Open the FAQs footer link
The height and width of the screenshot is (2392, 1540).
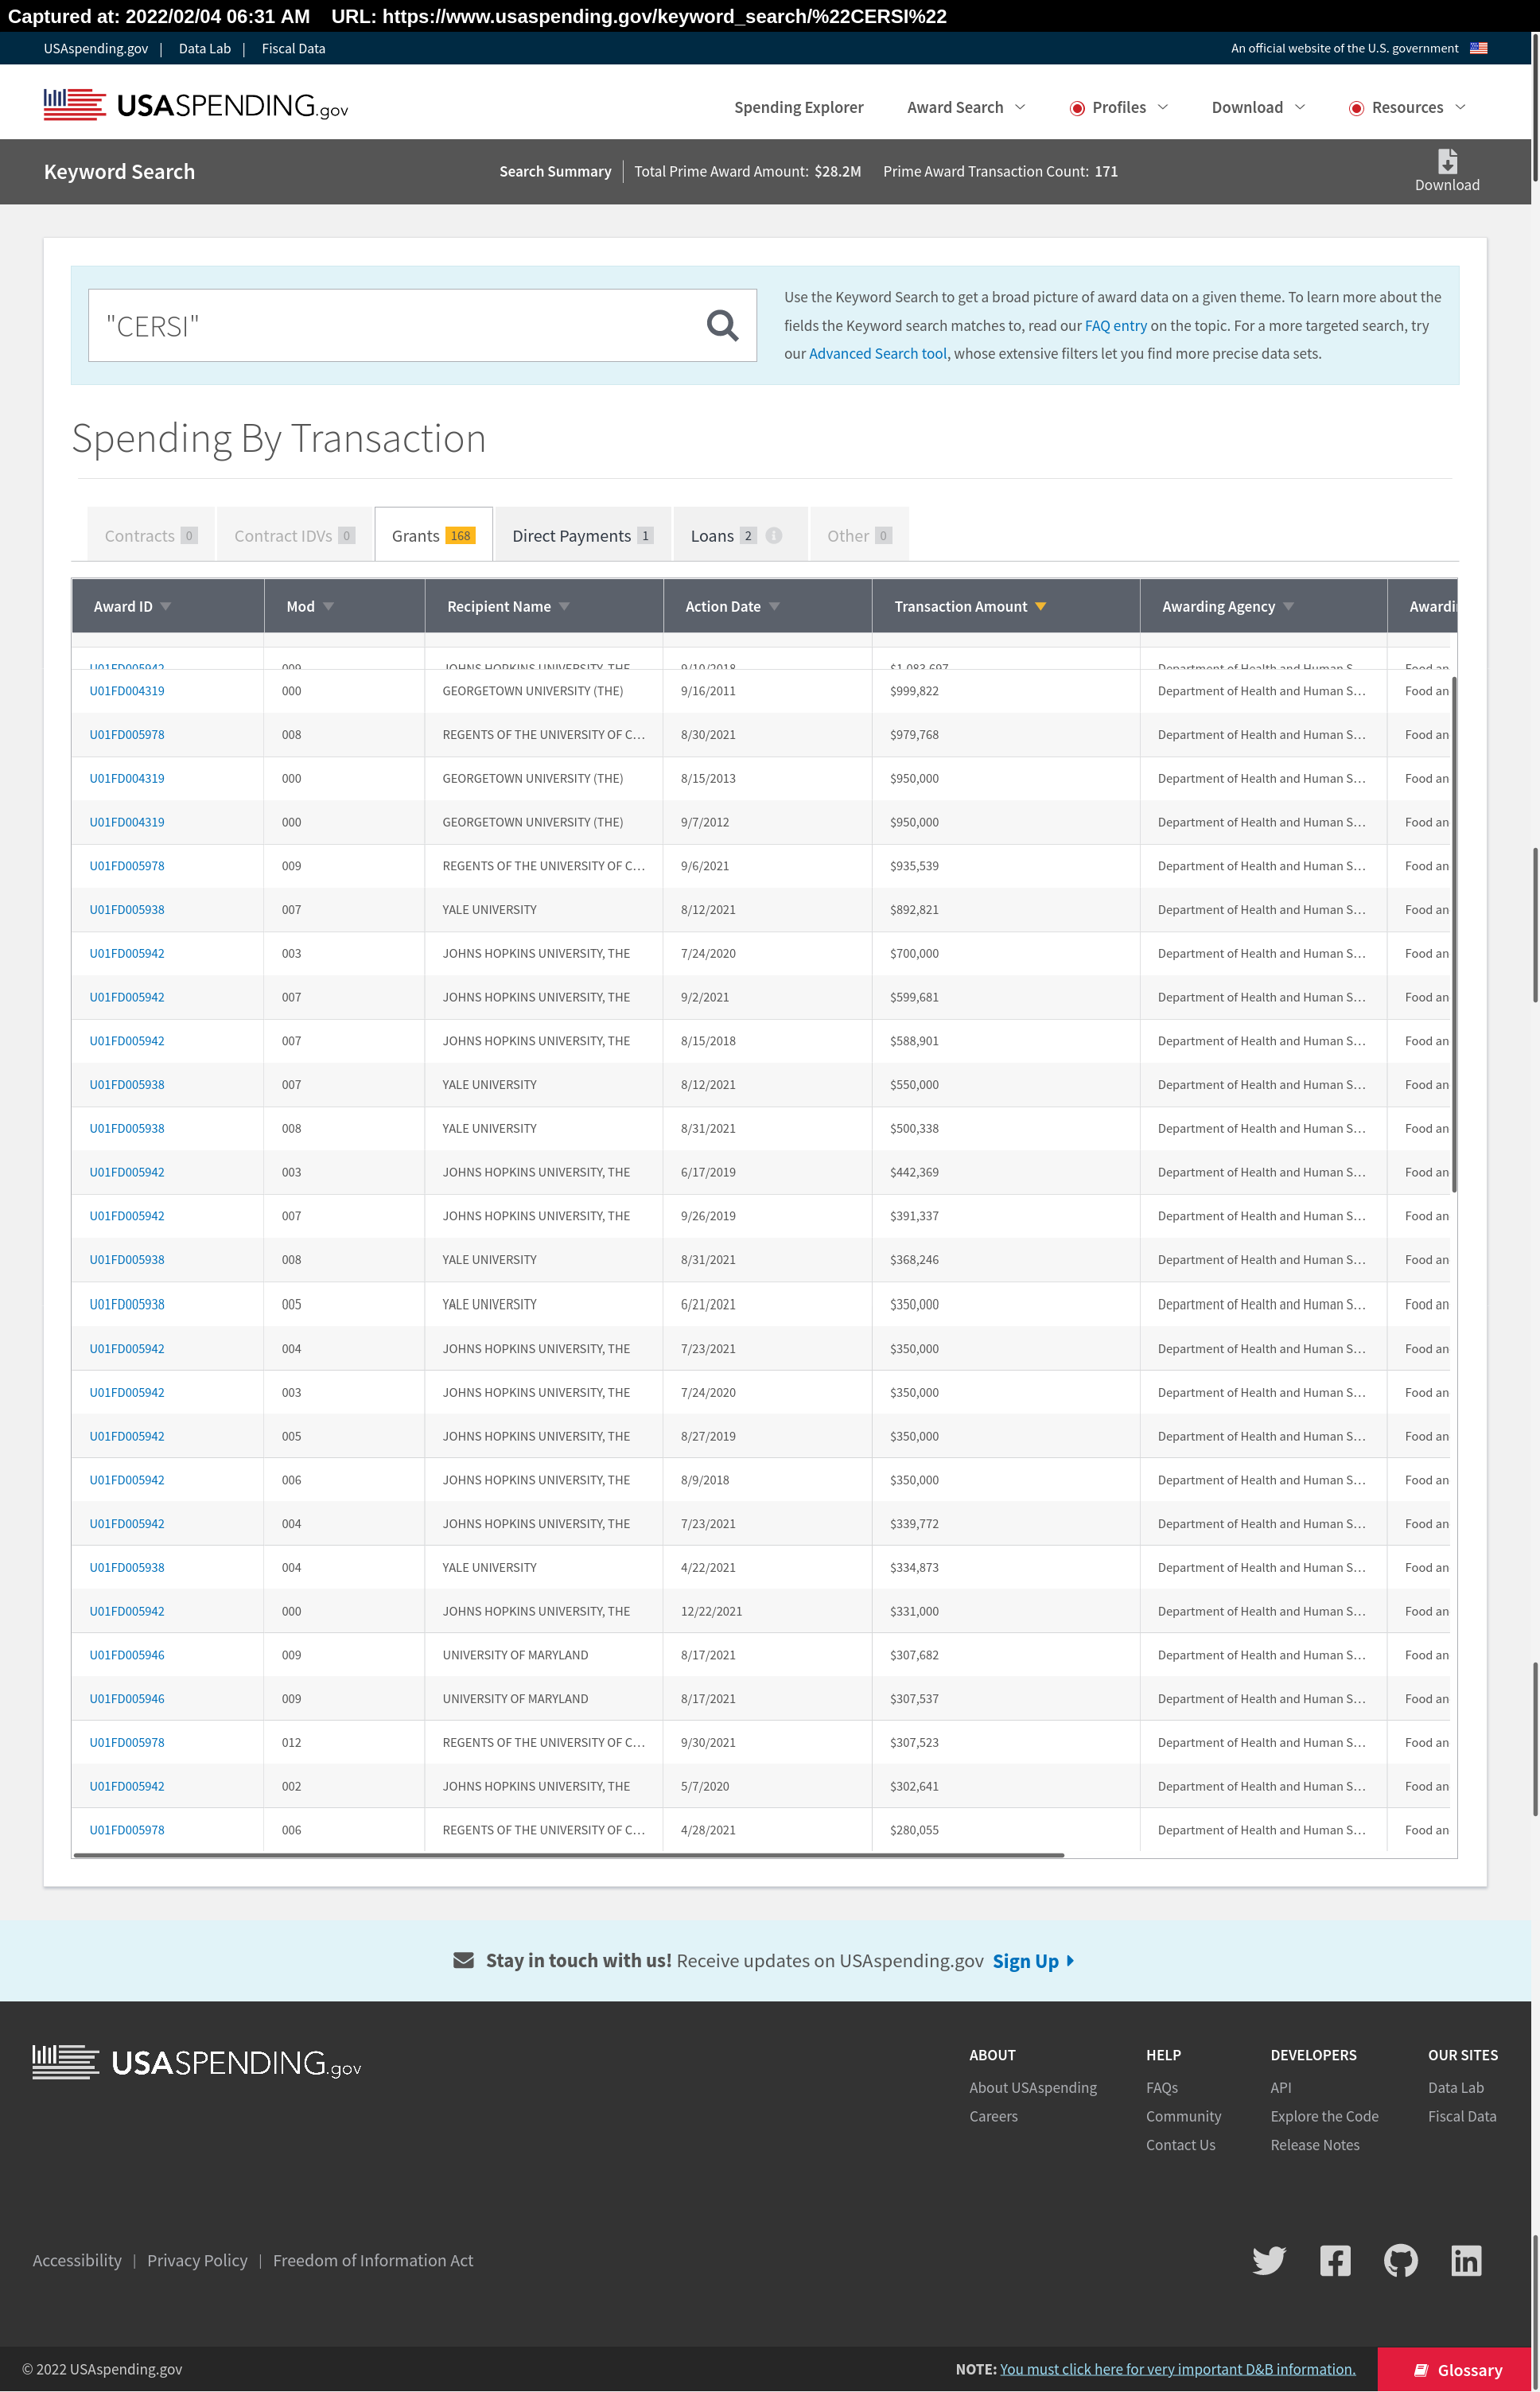1162,2087
